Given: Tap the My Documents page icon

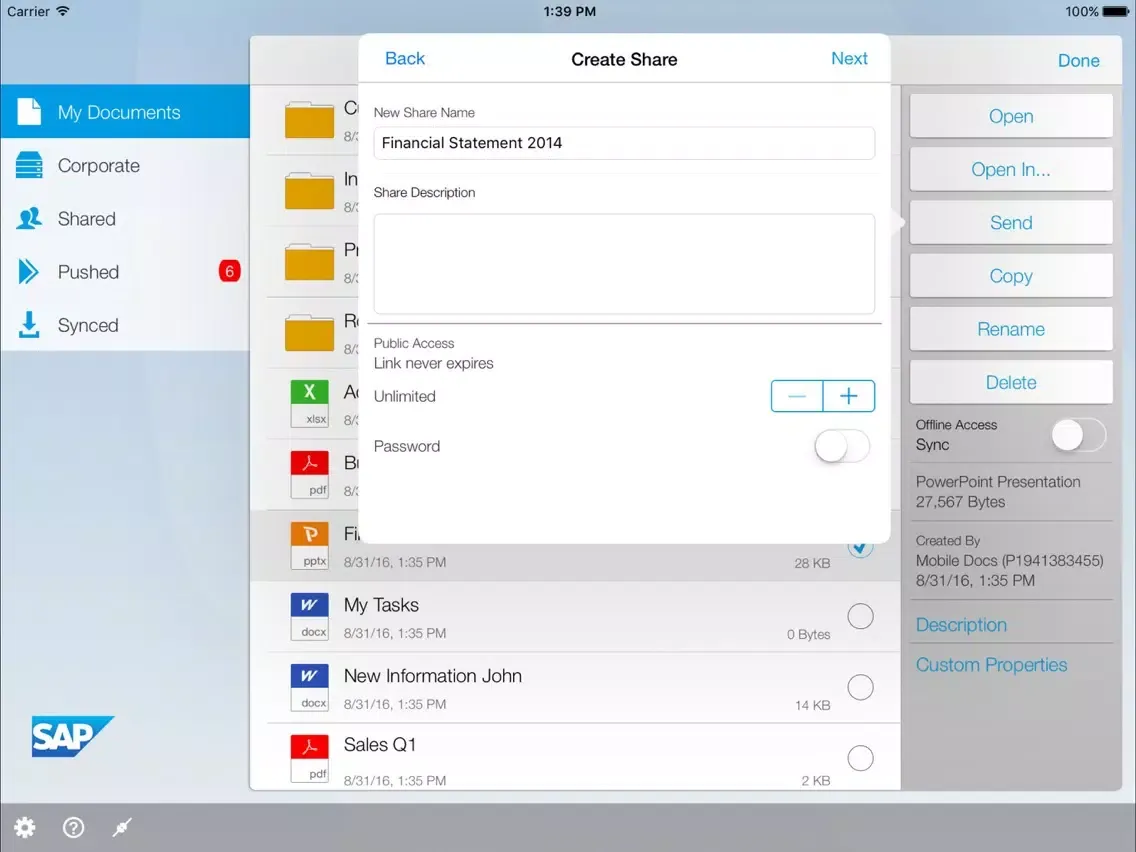Looking at the screenshot, I should (x=29, y=112).
